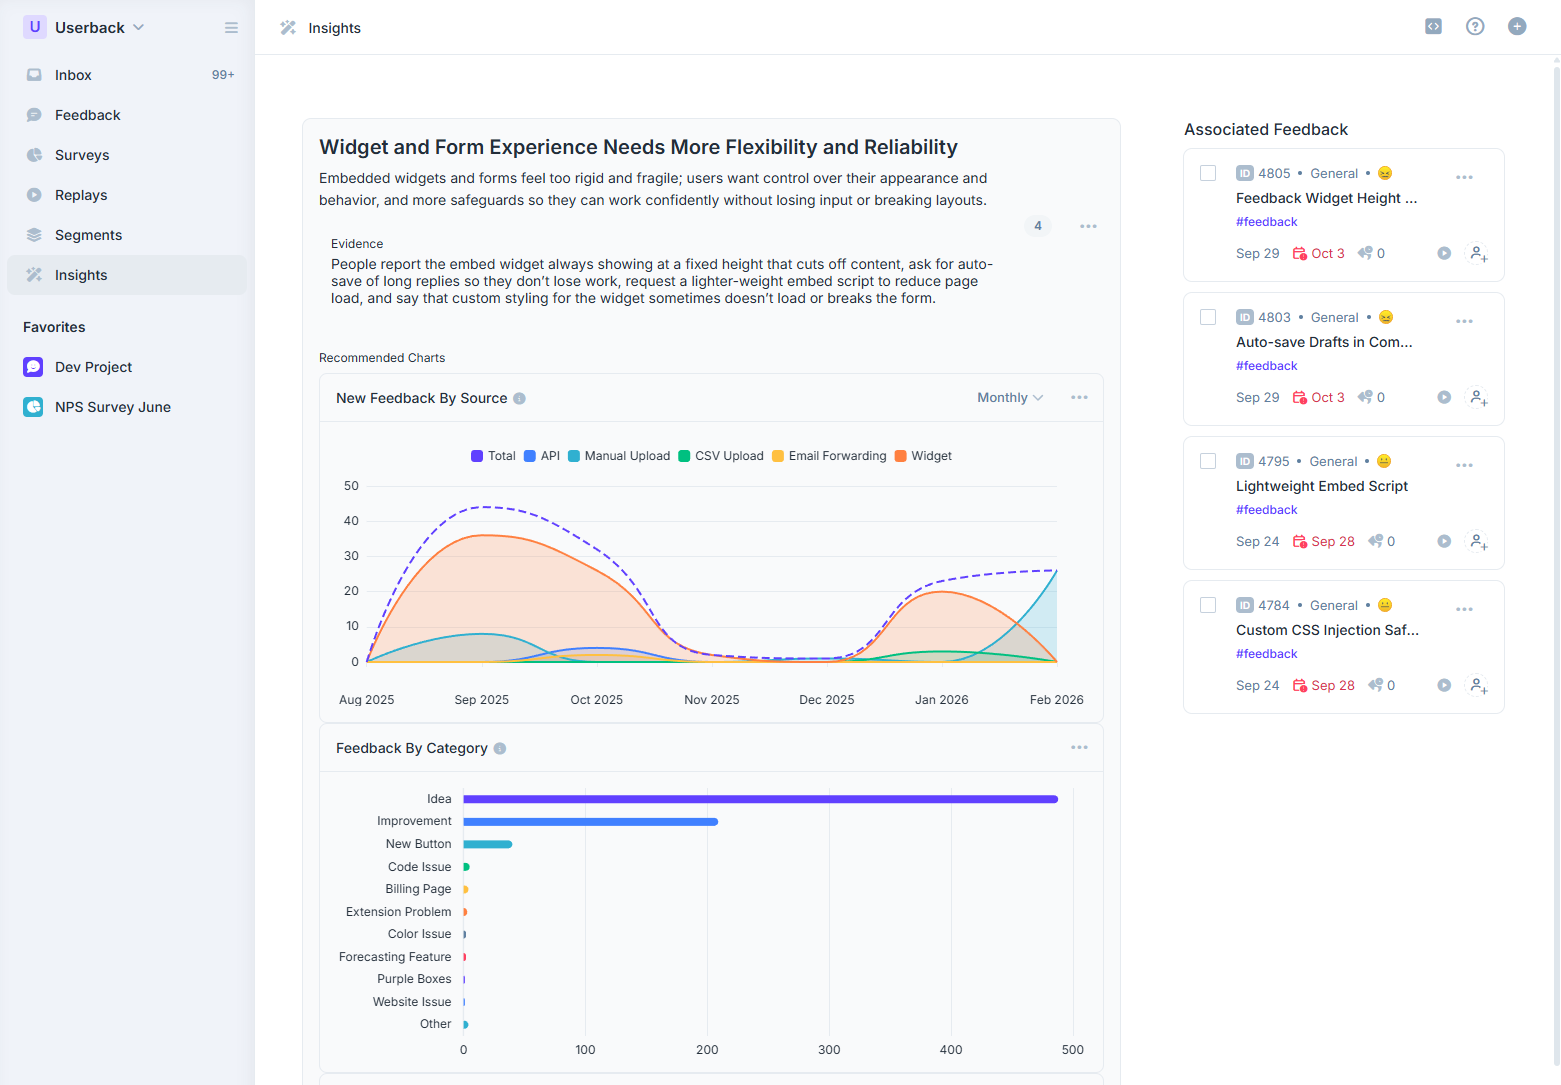
Task: Open three-dot menu on feedback 4795
Action: coord(1464,465)
